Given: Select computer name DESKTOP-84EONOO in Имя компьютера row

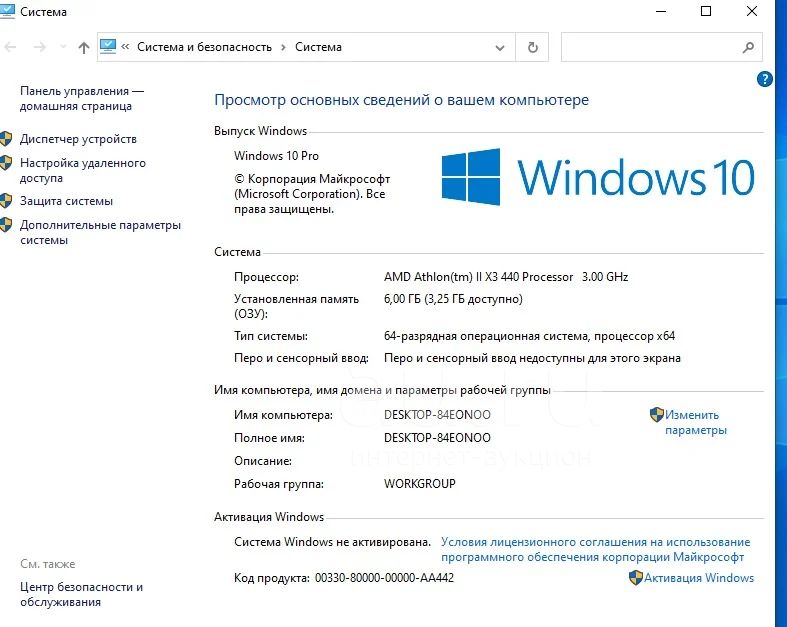Looking at the screenshot, I should click(437, 415).
